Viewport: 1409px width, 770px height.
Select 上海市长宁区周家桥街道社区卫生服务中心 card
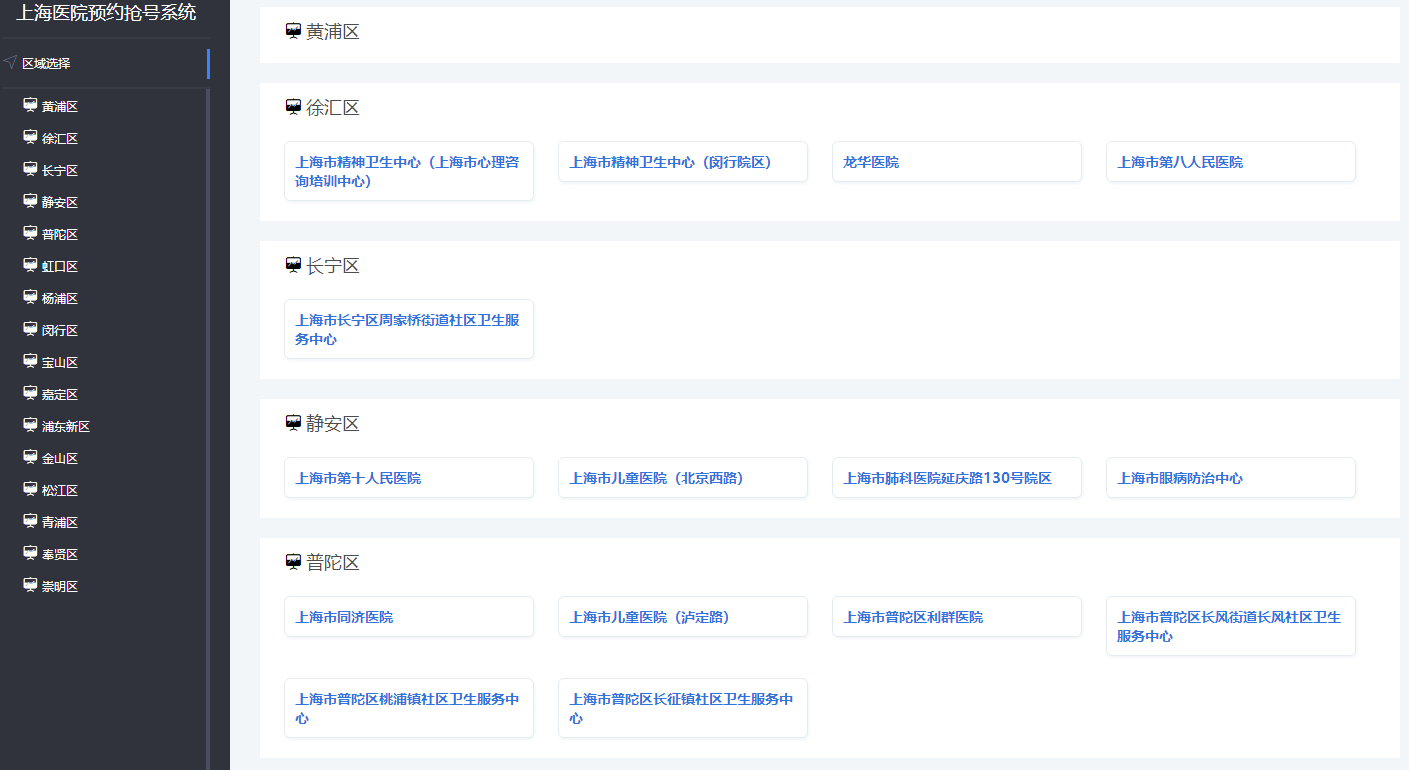408,329
